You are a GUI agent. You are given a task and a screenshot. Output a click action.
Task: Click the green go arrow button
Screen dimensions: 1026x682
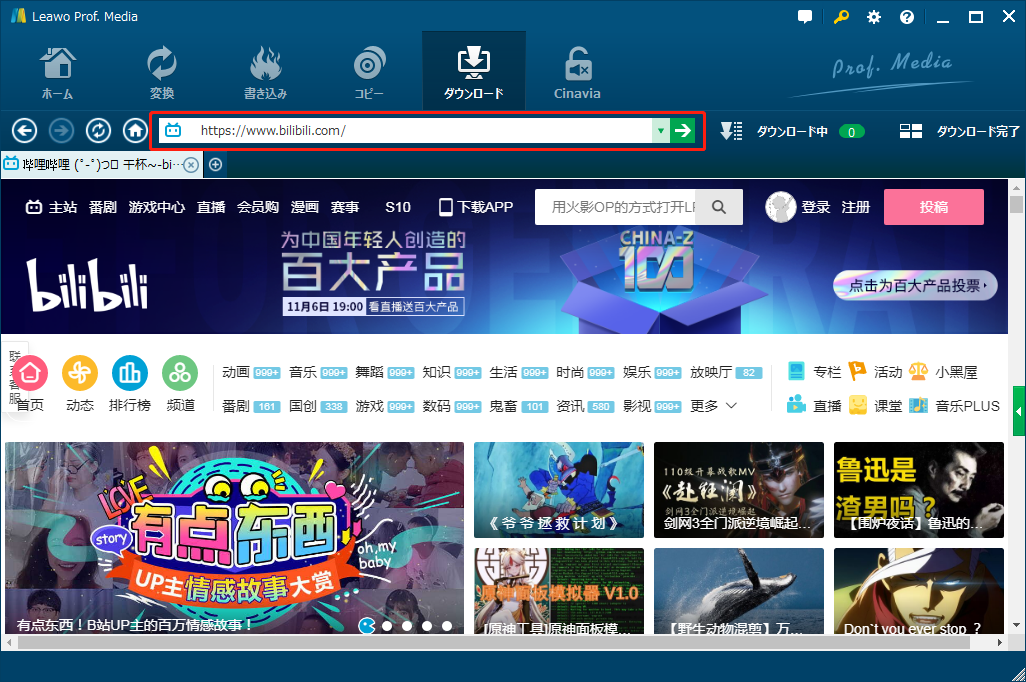point(682,131)
